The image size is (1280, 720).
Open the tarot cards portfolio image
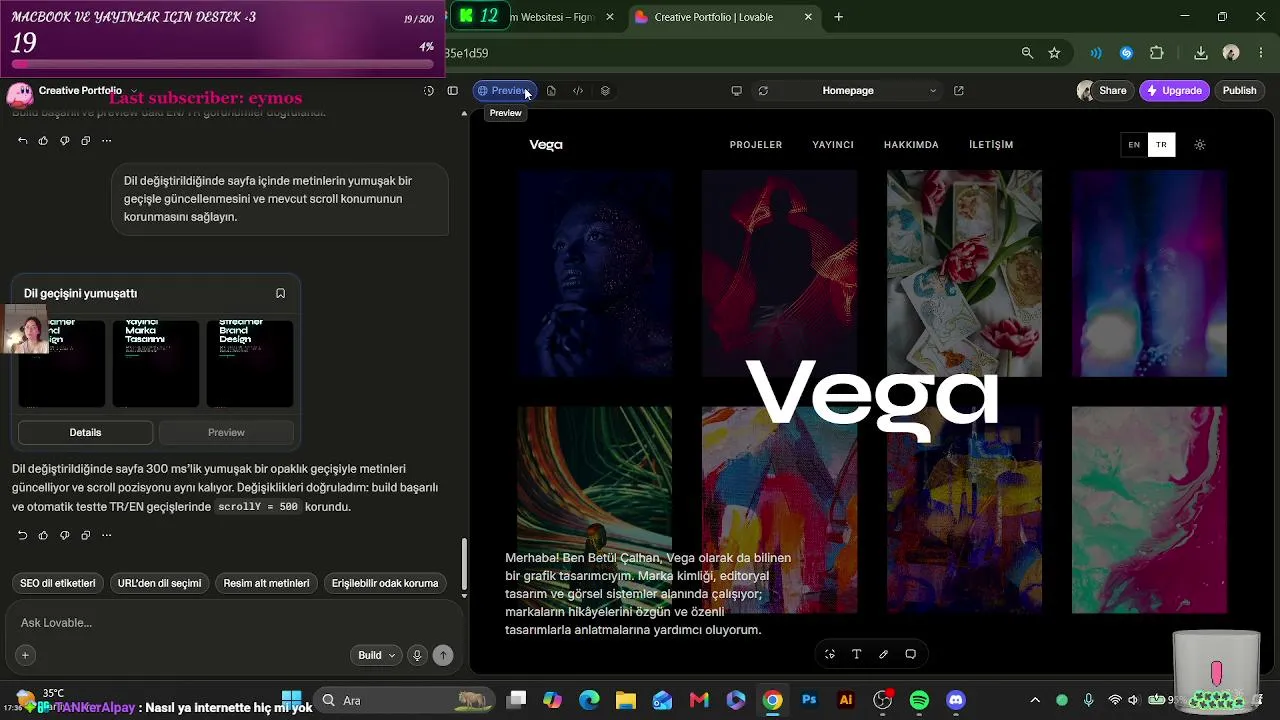pos(964,273)
